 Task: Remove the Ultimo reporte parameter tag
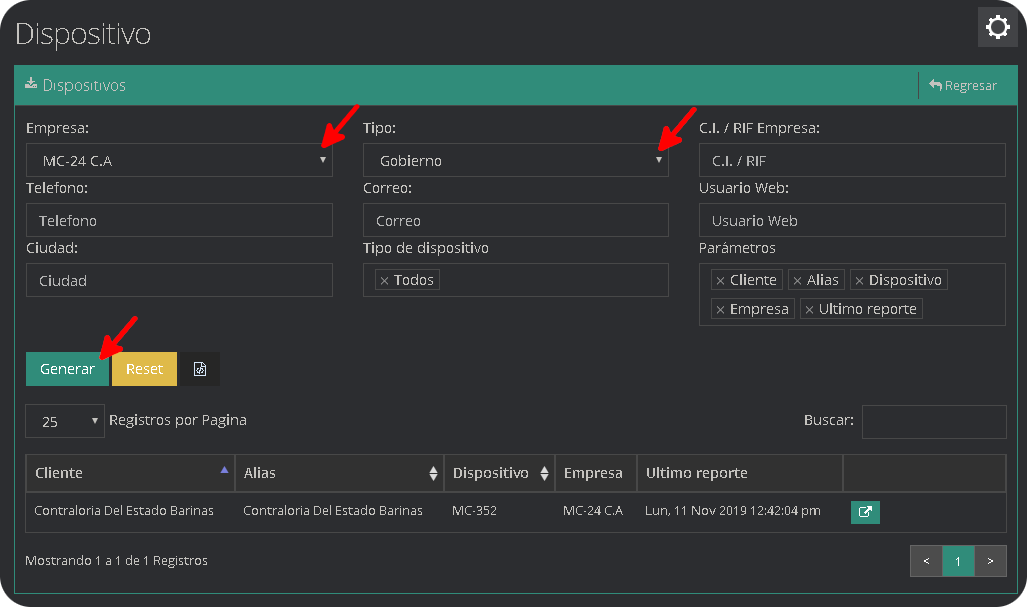click(x=809, y=310)
